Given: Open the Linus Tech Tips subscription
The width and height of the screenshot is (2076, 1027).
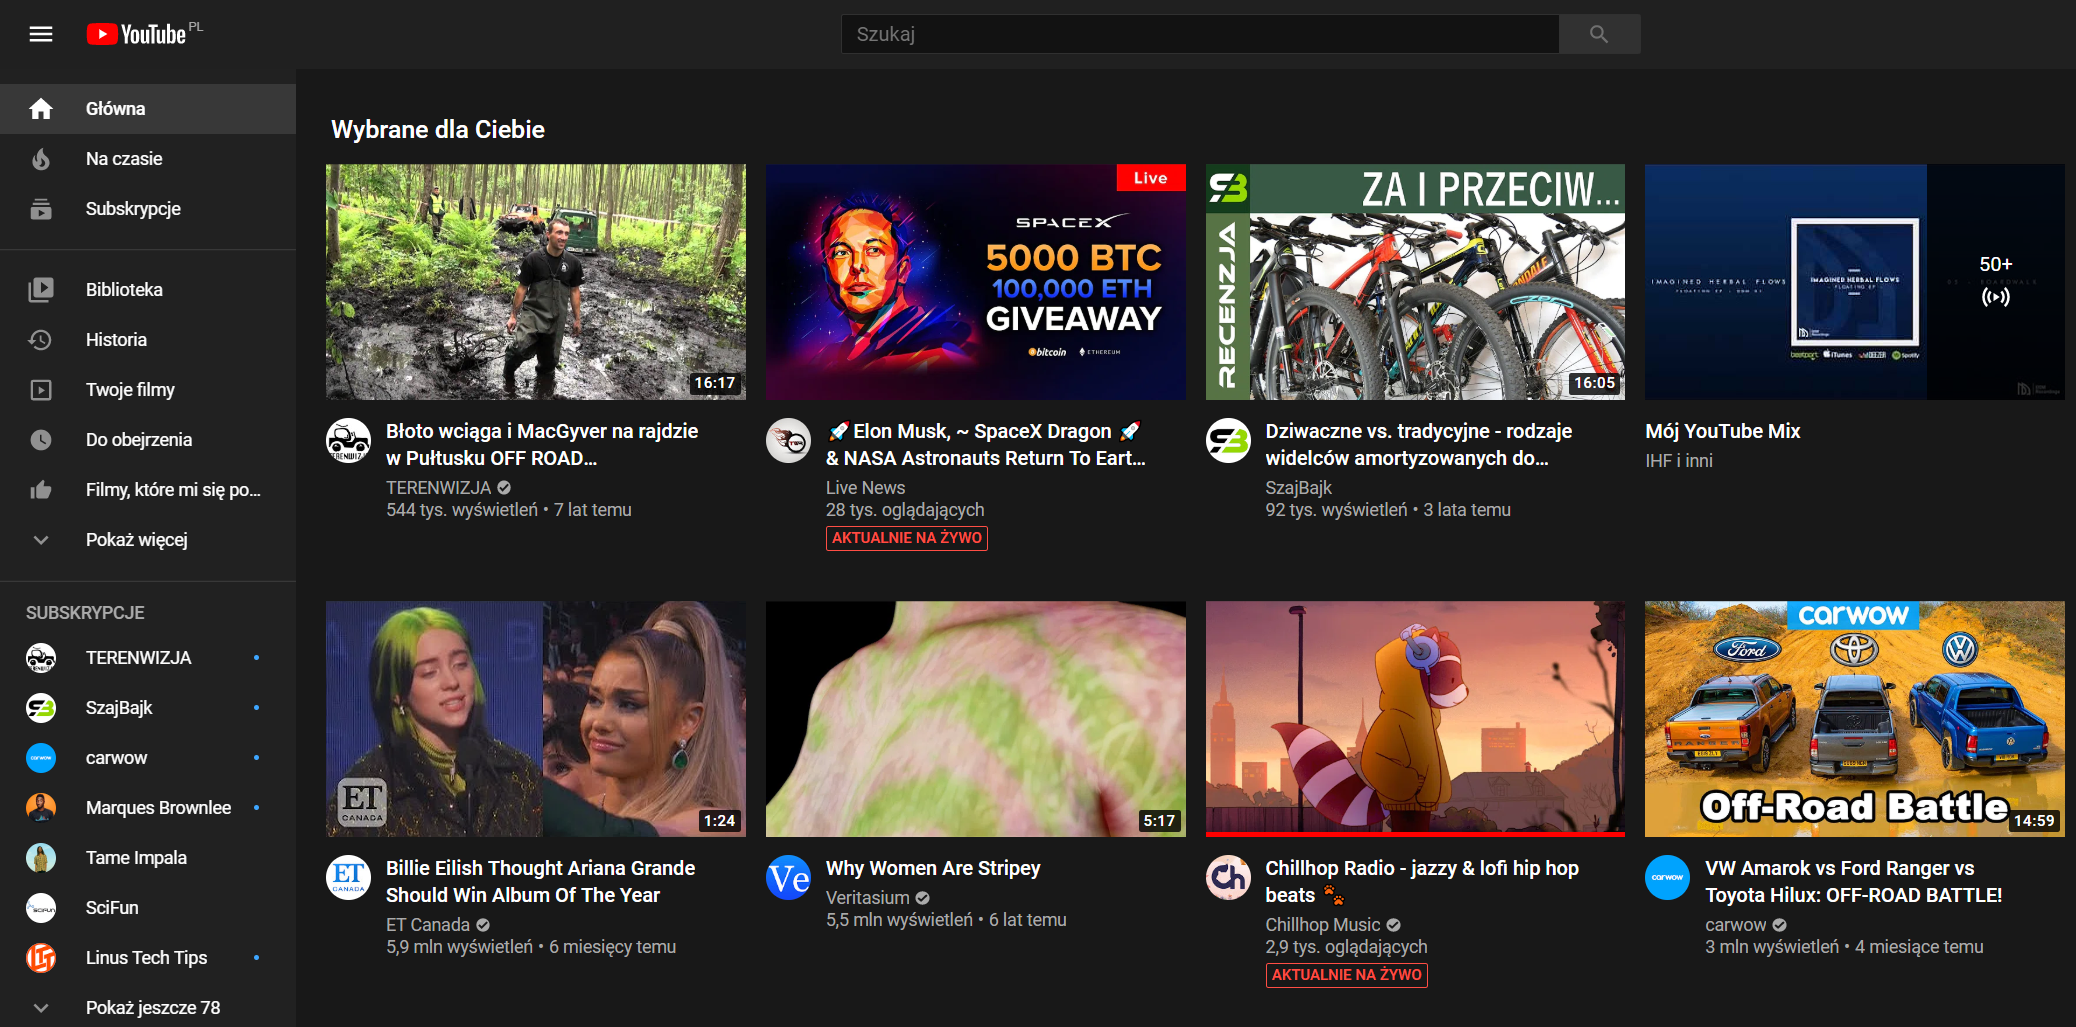Looking at the screenshot, I should 148,958.
